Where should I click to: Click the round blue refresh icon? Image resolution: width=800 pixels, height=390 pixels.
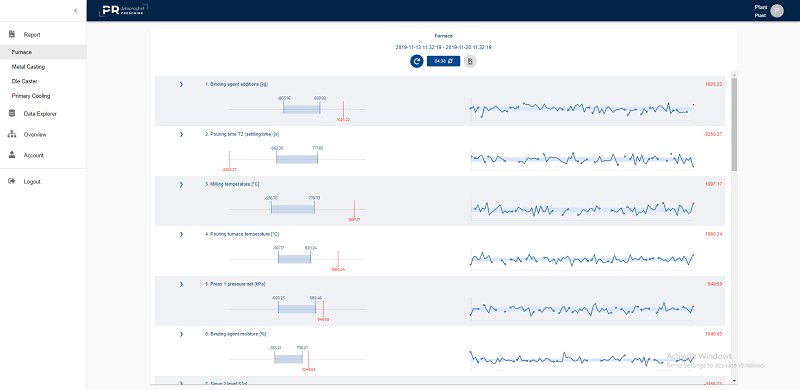click(416, 61)
